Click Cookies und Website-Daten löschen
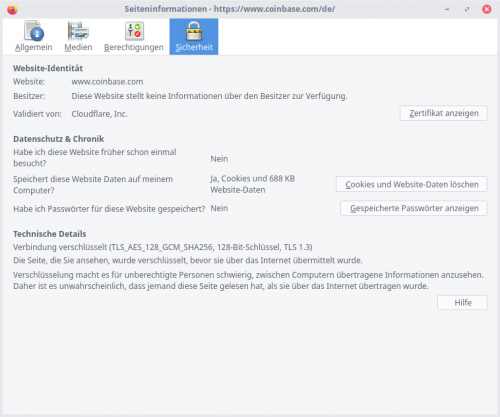Screen dimensions: 500x417 click(412, 184)
